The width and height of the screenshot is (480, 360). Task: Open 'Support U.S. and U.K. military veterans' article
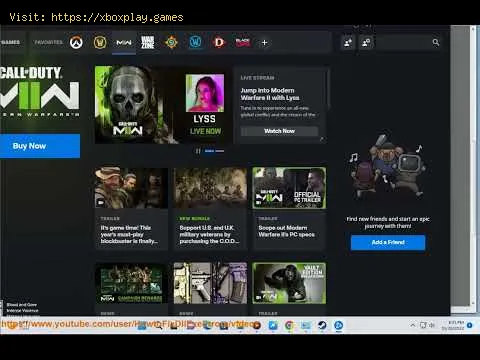click(209, 234)
